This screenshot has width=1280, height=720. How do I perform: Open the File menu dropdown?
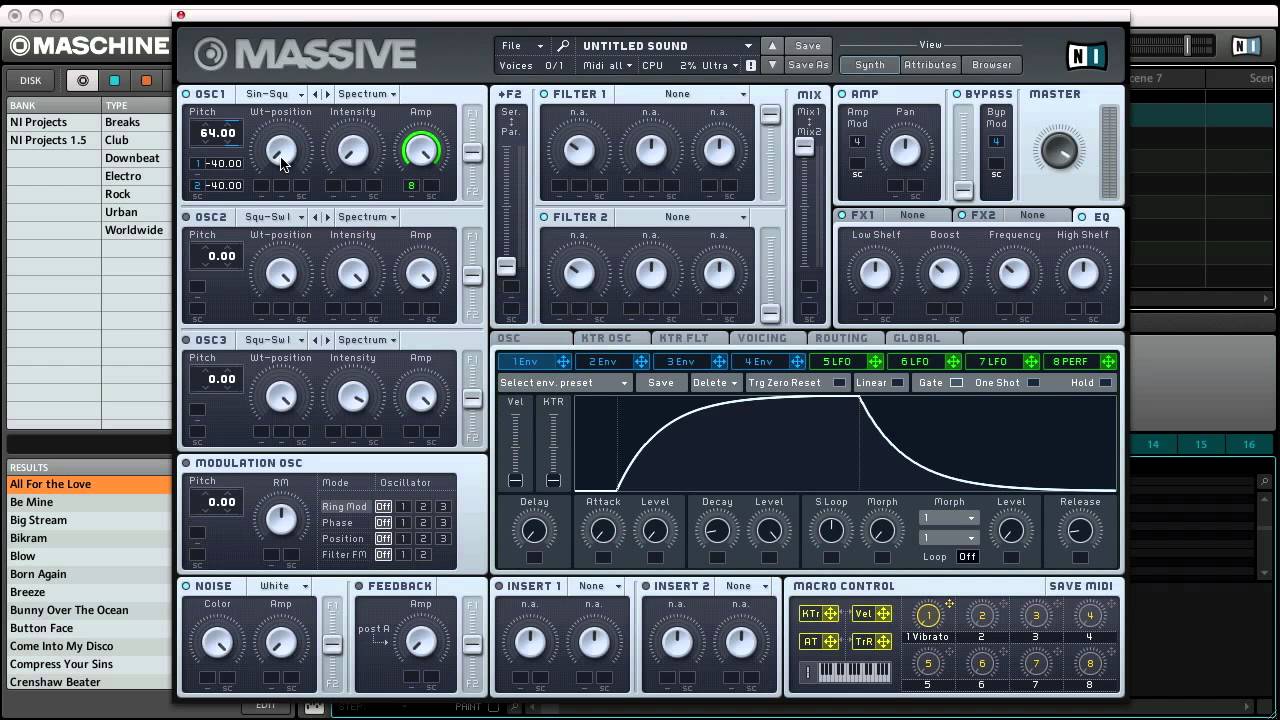click(522, 46)
